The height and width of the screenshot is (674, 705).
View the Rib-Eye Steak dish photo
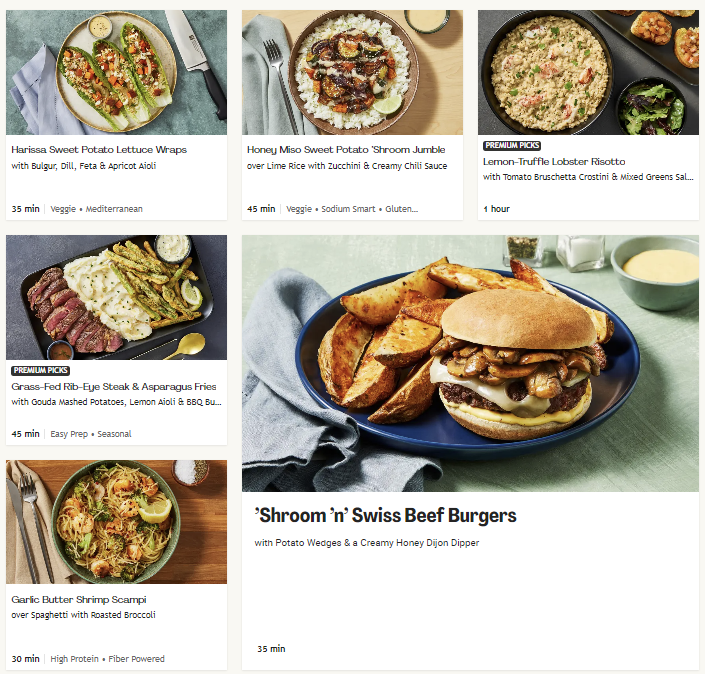pos(116,297)
